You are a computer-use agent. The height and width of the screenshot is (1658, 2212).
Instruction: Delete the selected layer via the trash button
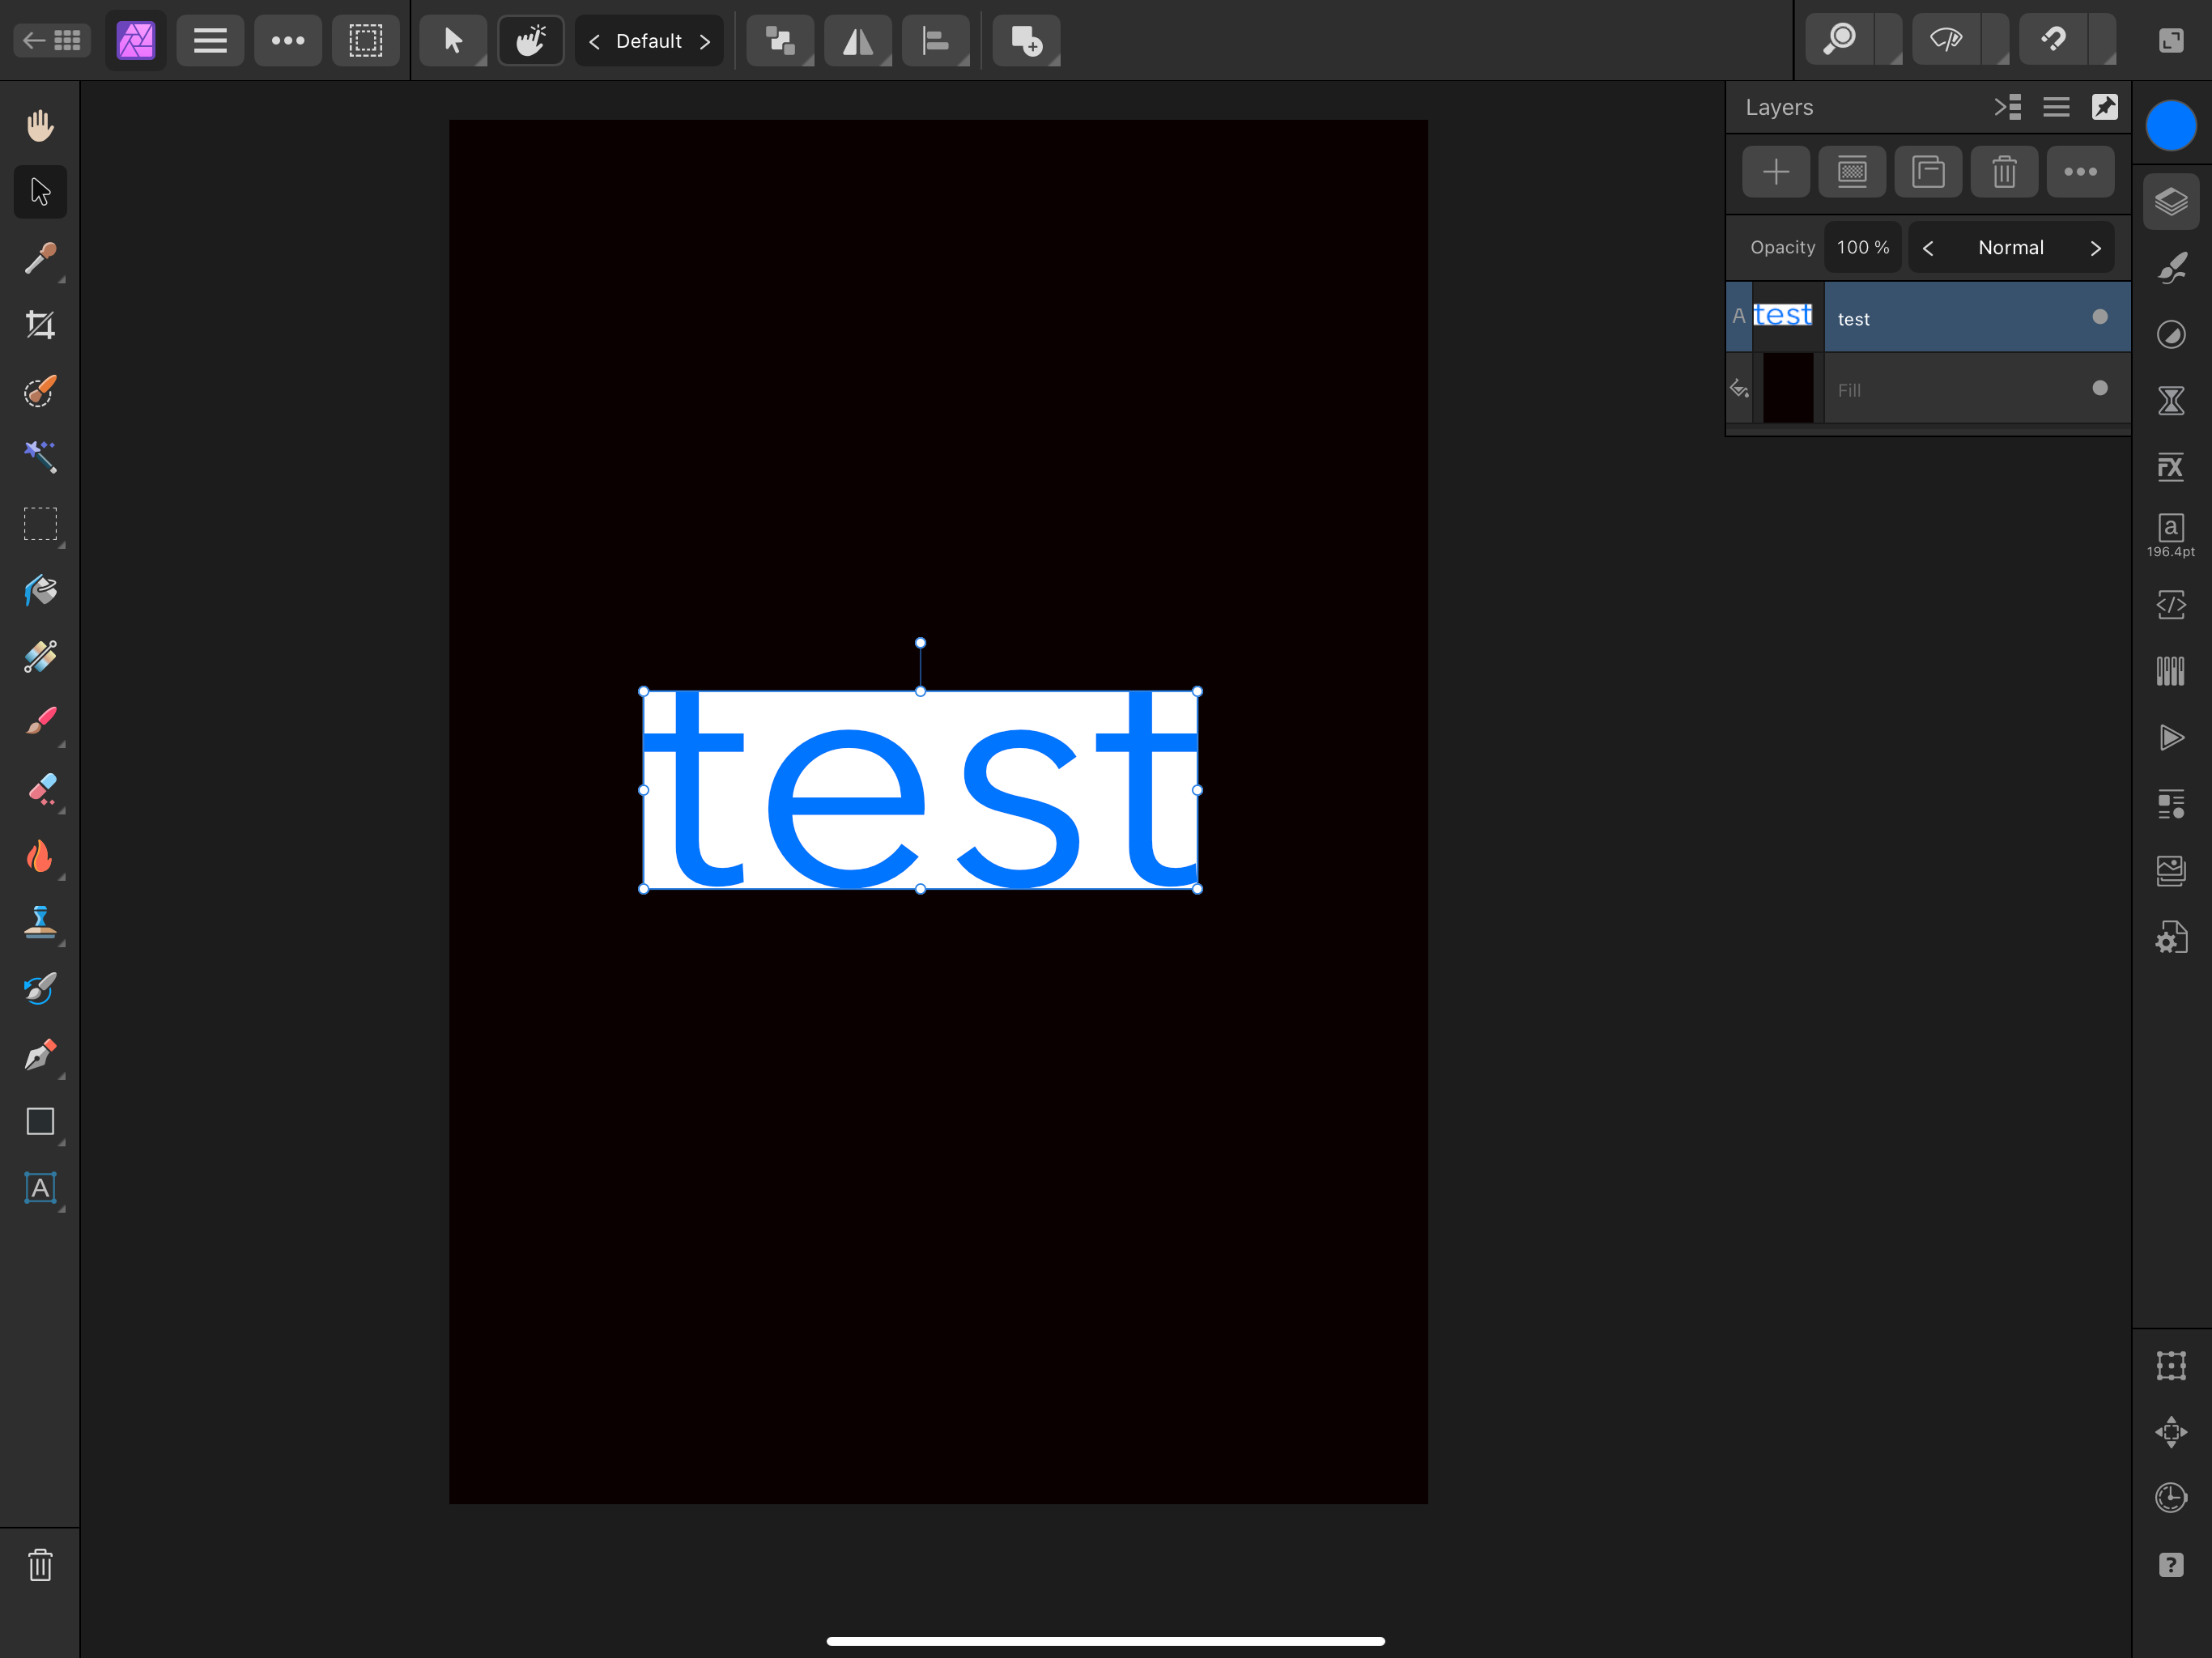point(2004,172)
